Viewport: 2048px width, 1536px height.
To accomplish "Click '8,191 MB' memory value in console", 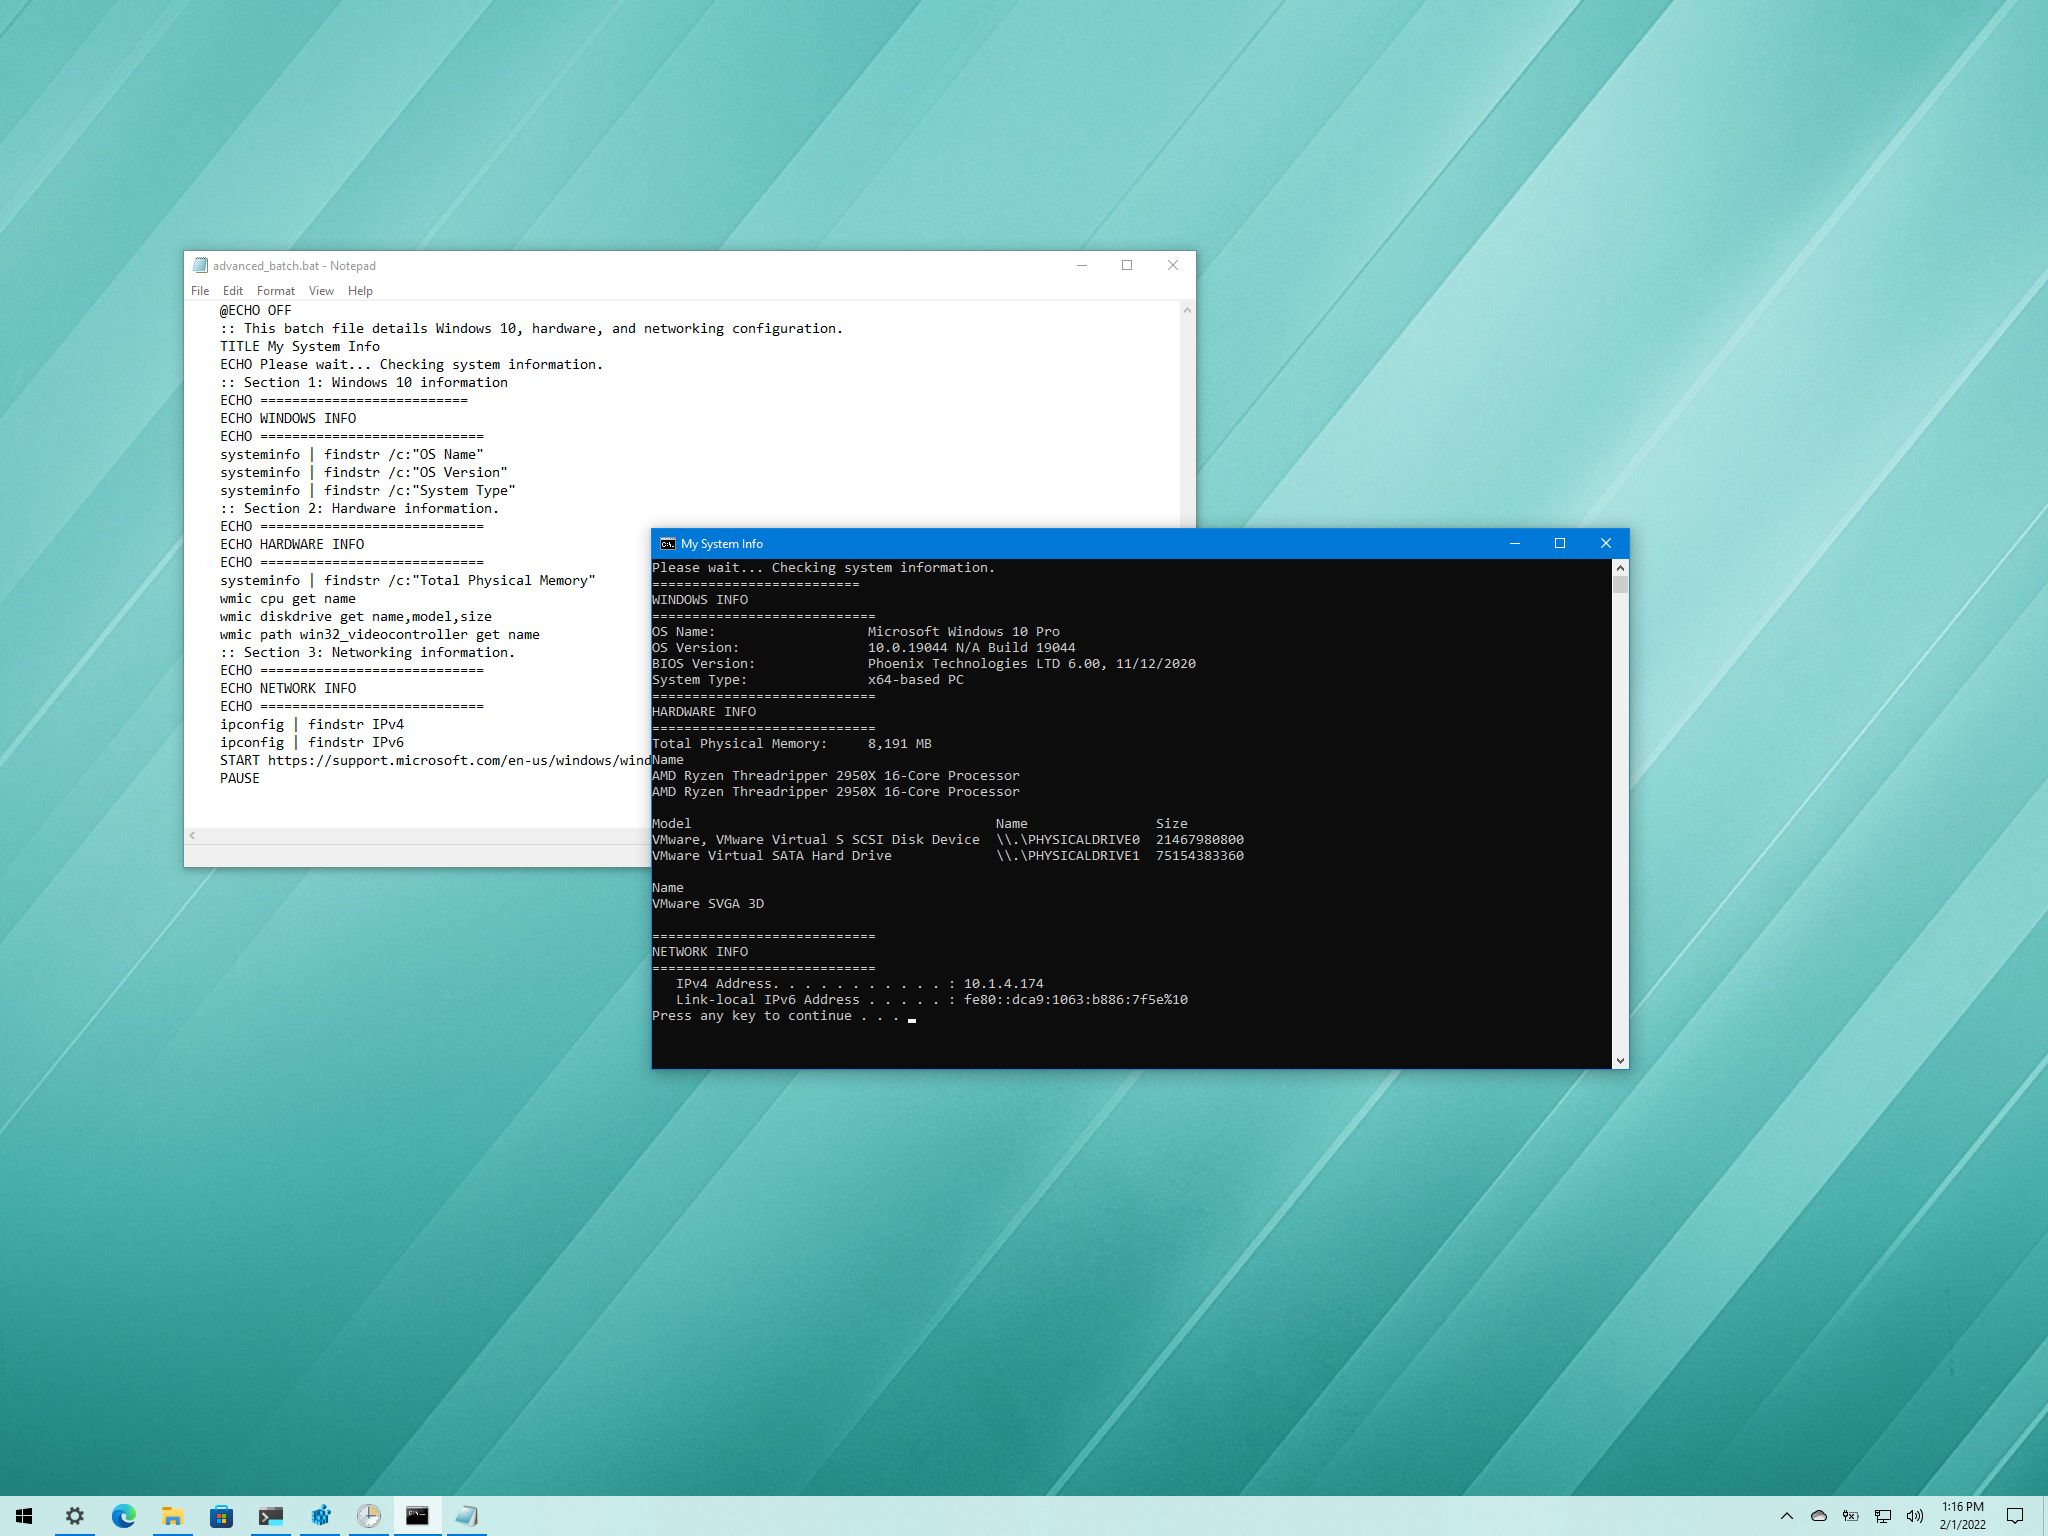I will coord(900,743).
